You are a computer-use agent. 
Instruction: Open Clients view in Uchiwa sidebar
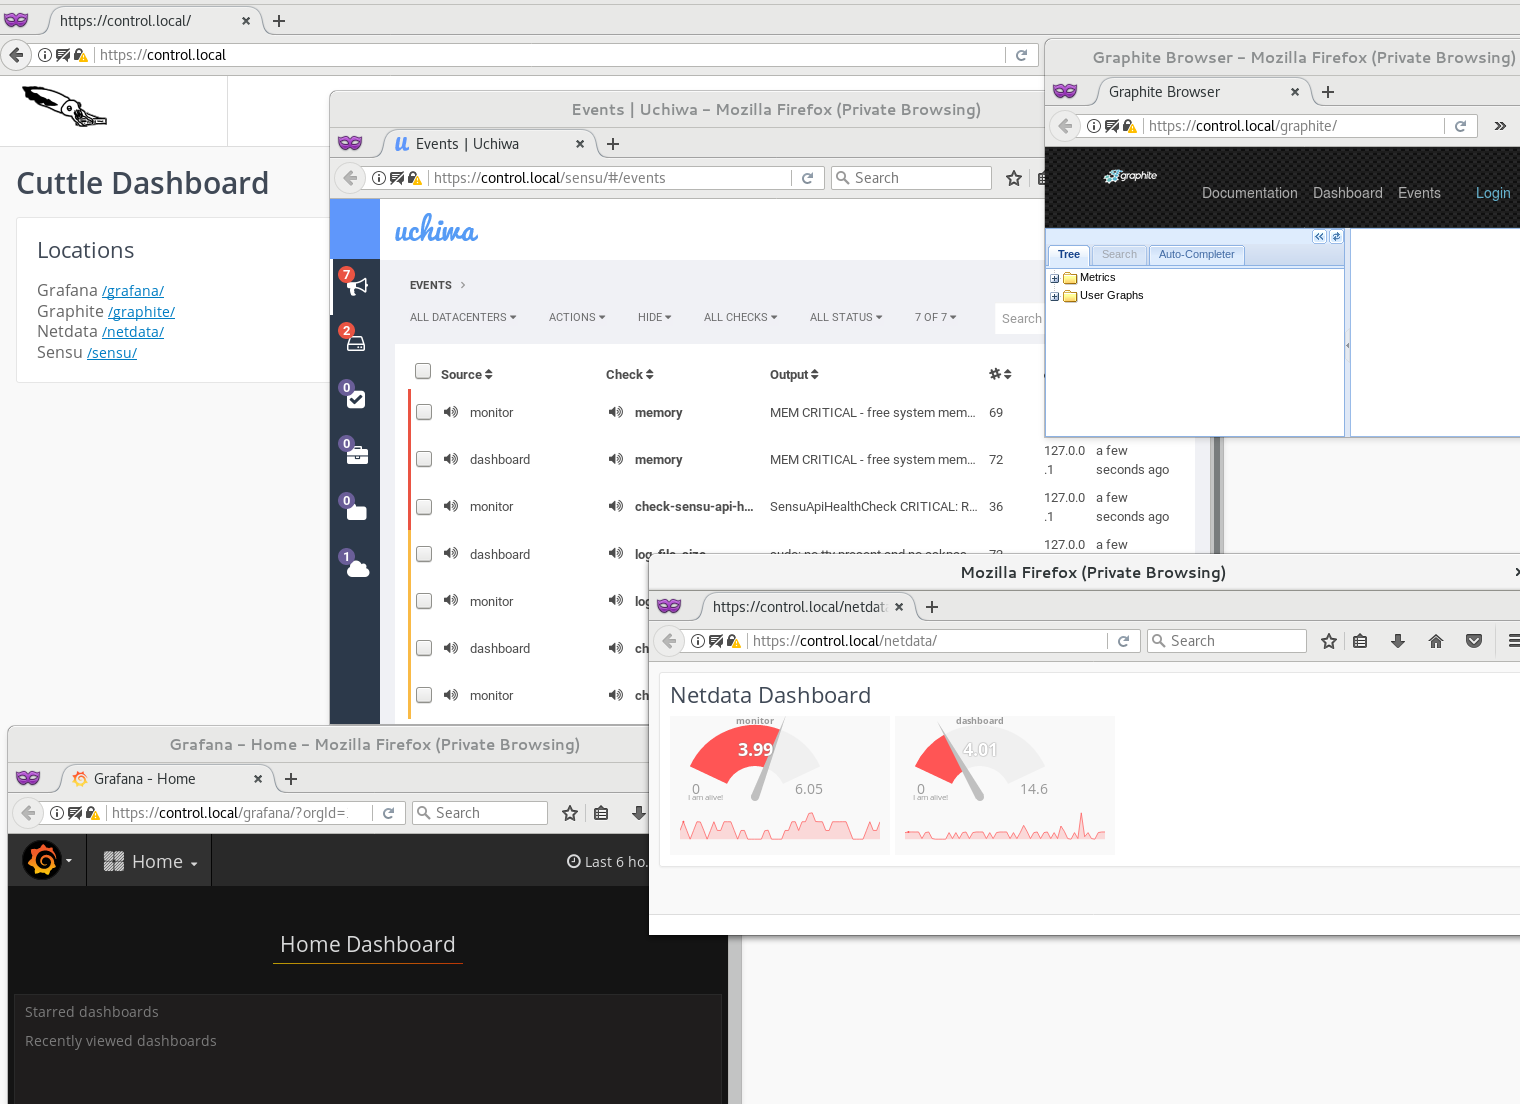(x=356, y=343)
